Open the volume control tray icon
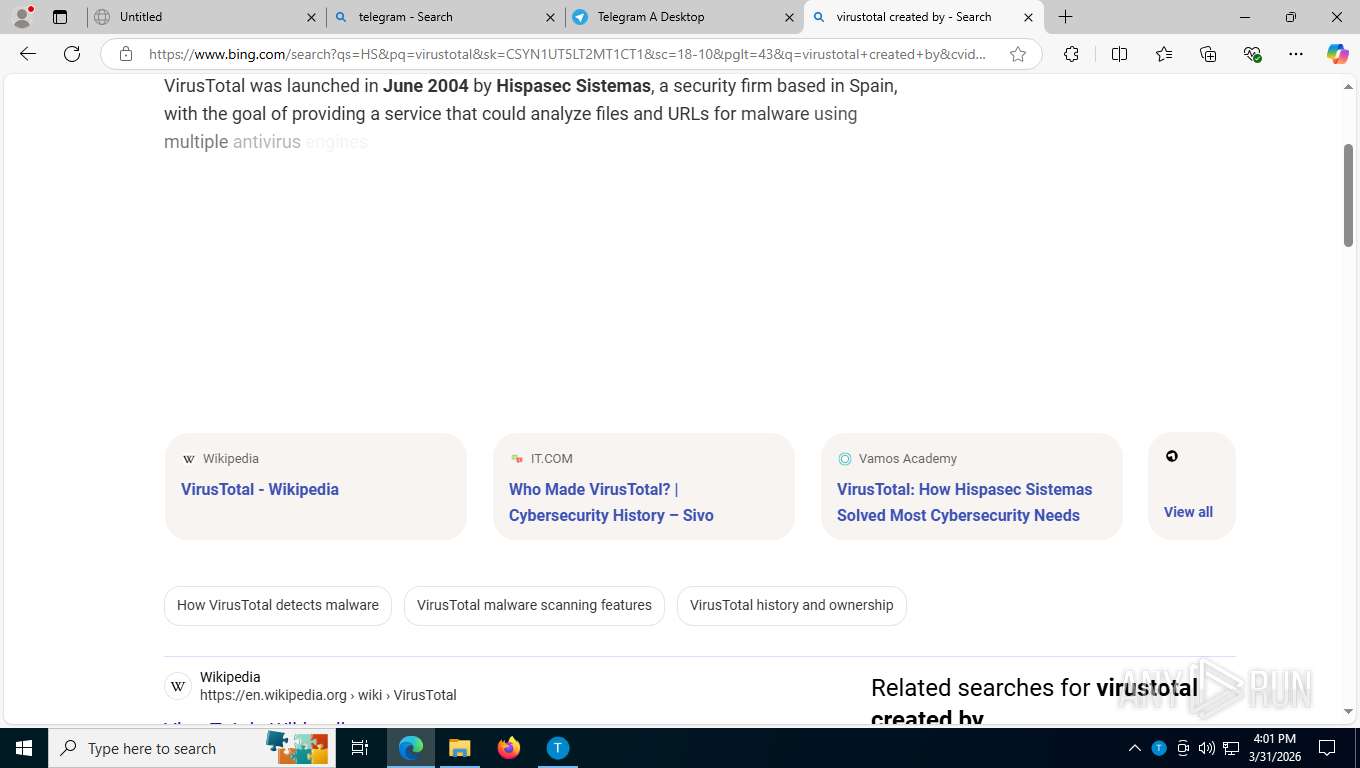The width and height of the screenshot is (1360, 768). (1207, 748)
